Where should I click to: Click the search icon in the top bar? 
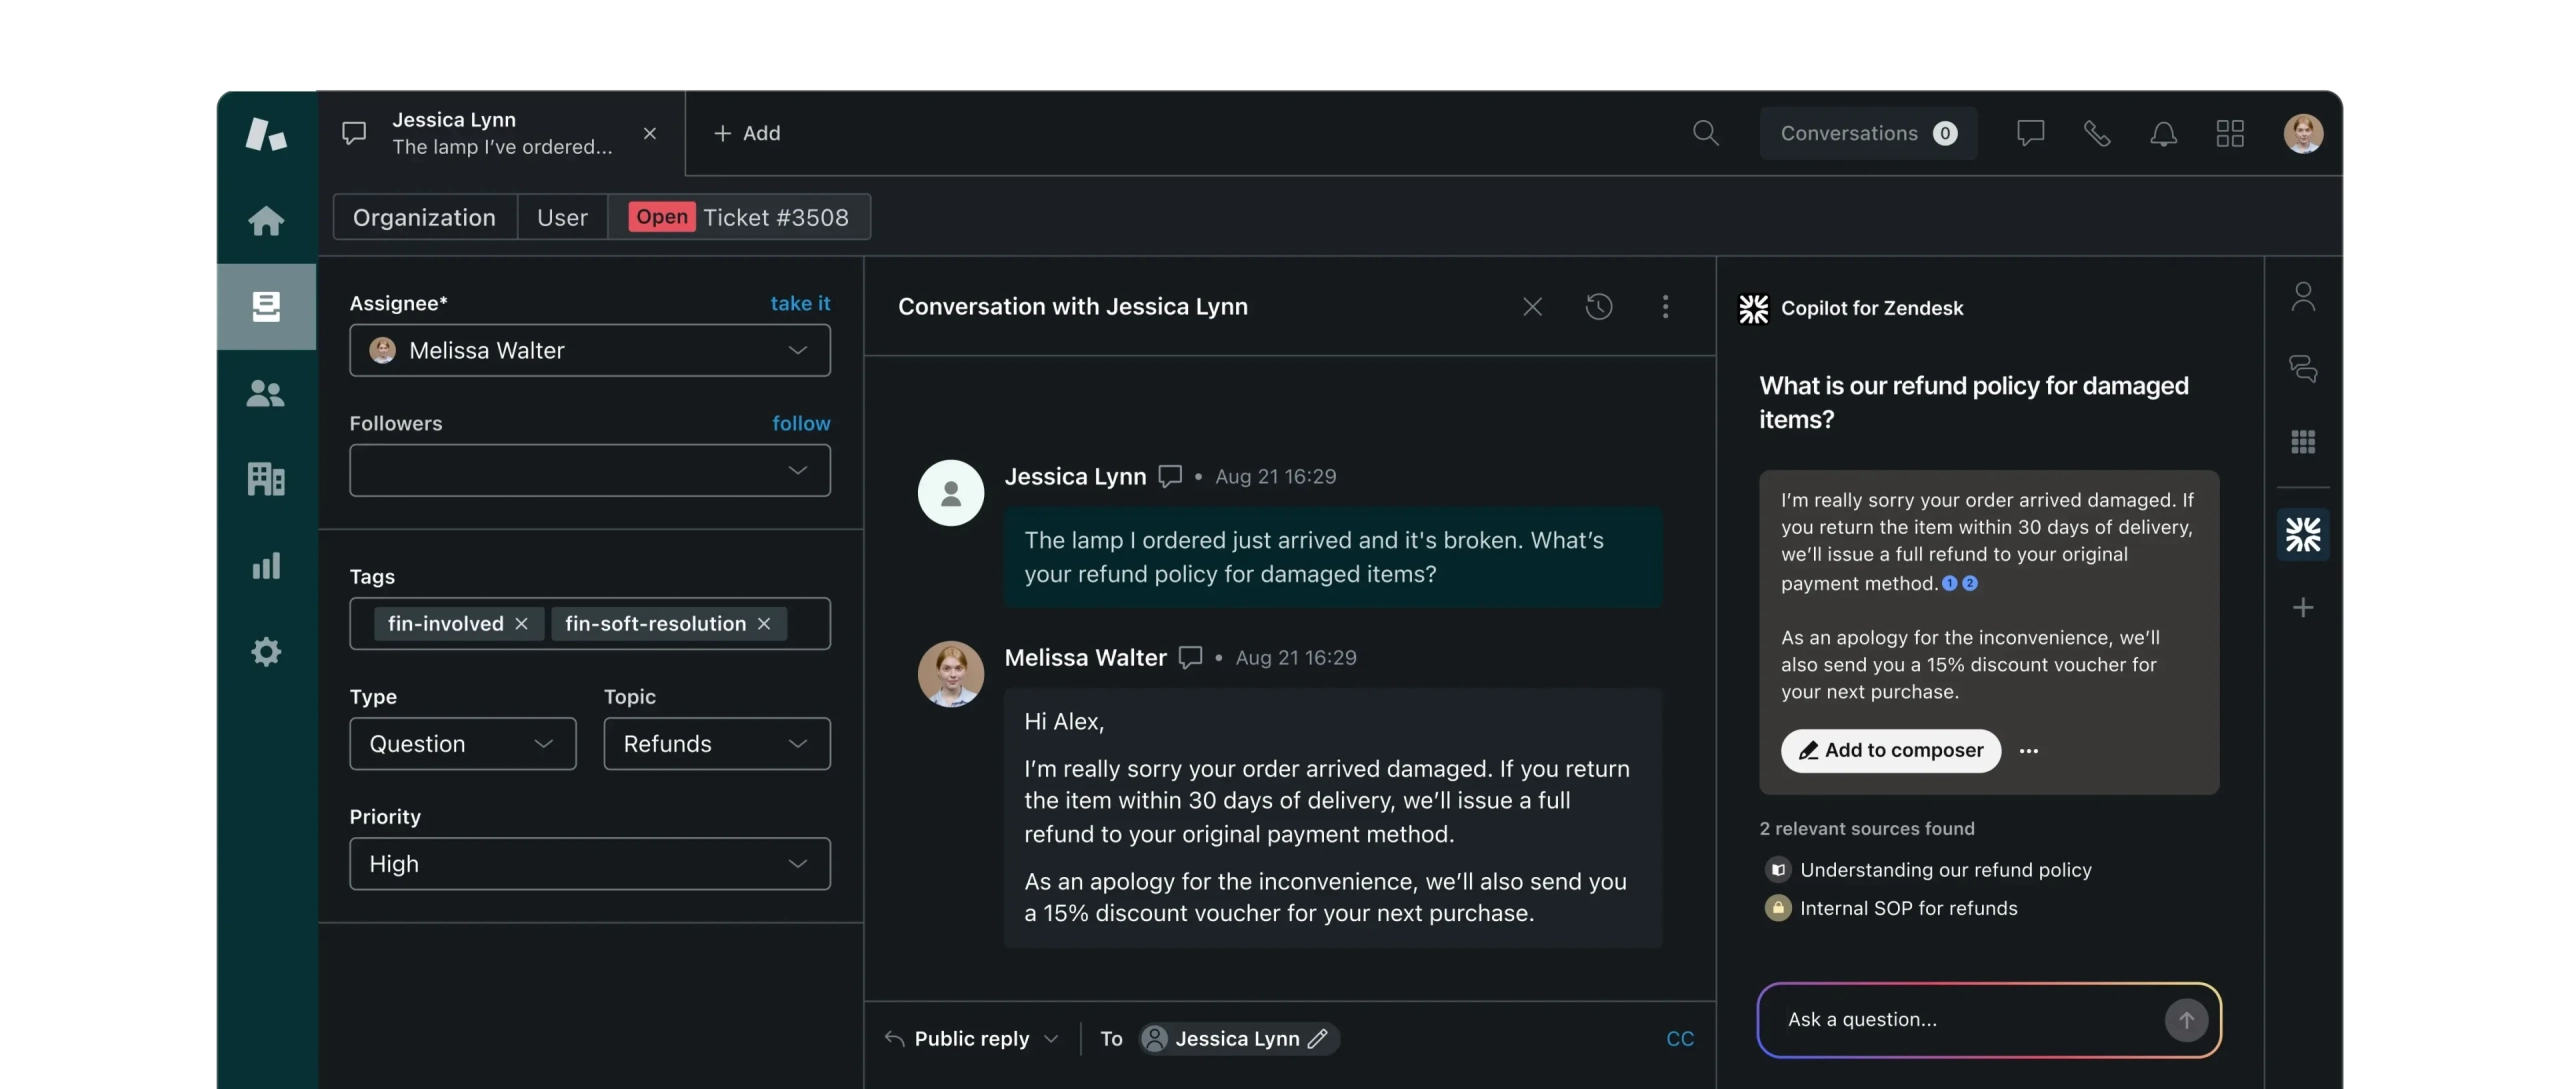[x=1706, y=133]
